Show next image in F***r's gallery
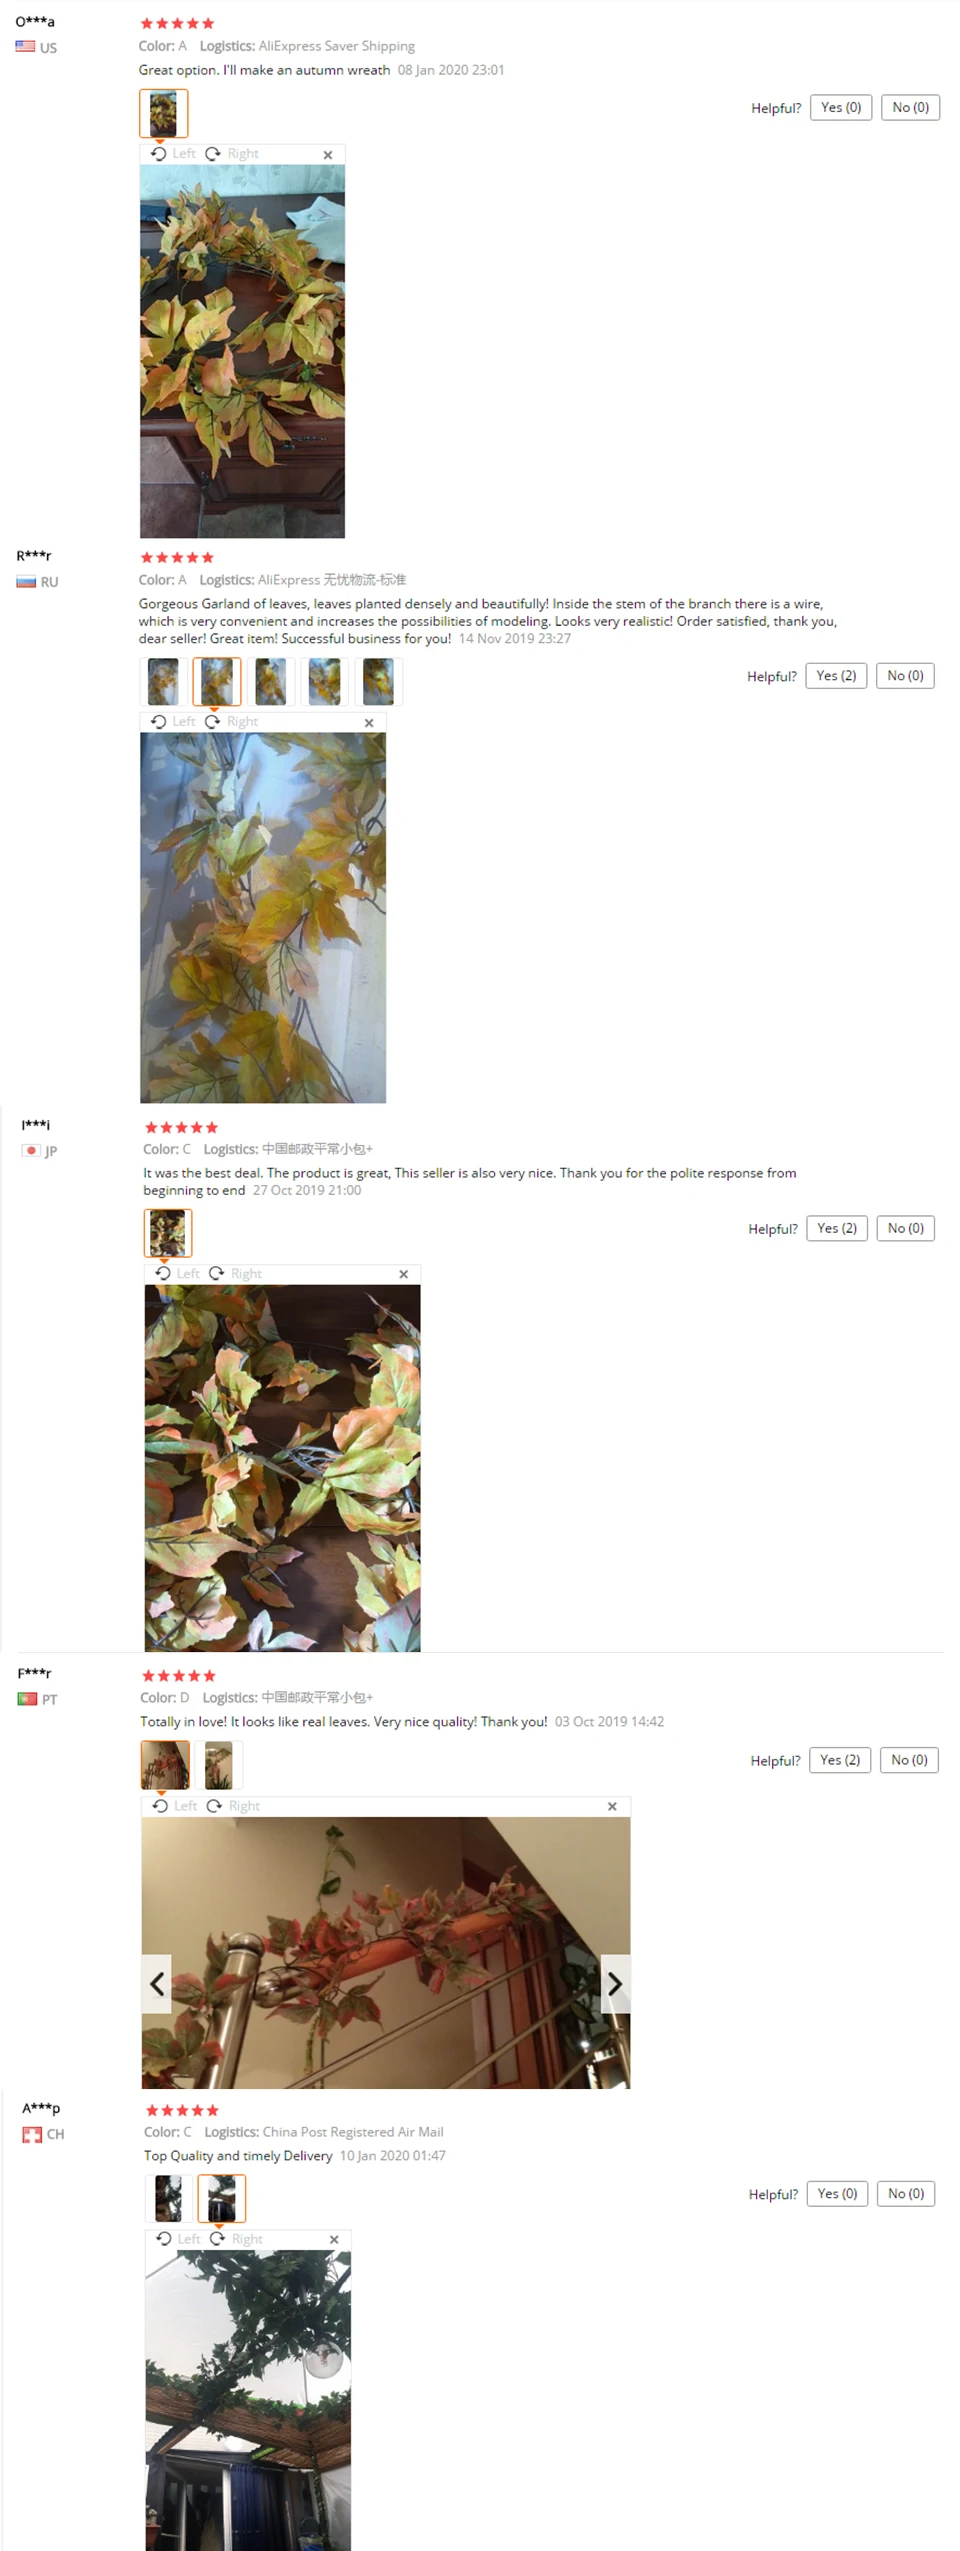 pyautogui.click(x=615, y=1984)
